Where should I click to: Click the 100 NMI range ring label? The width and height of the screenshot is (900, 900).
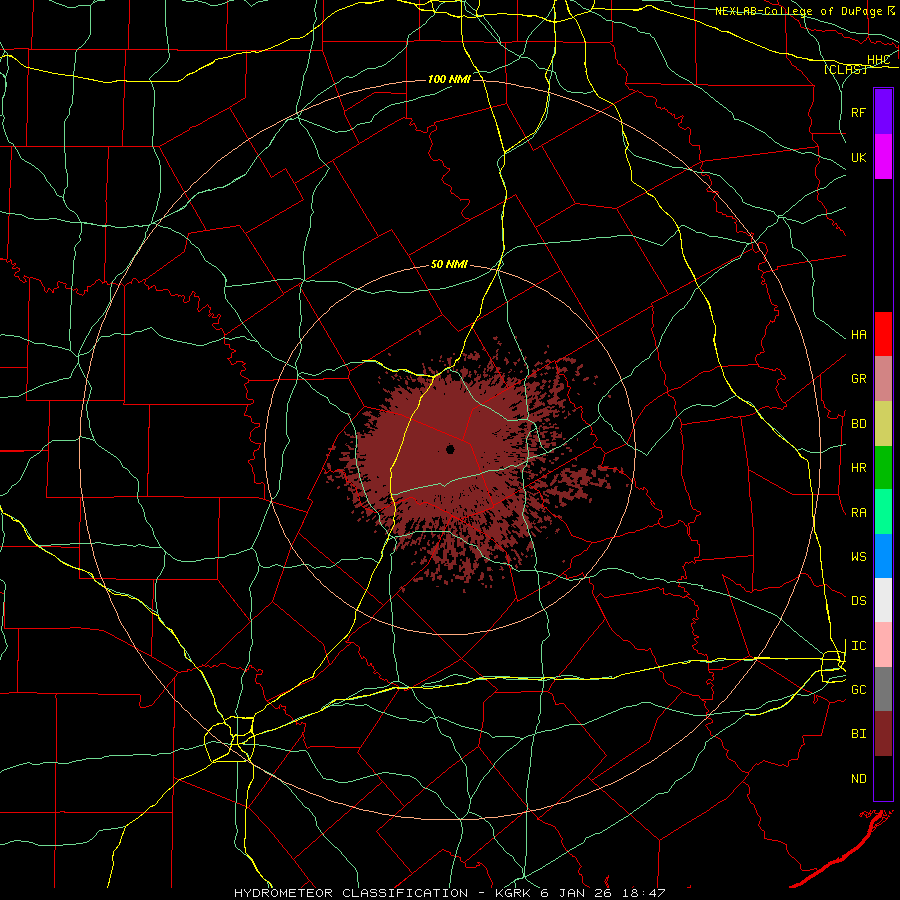click(449, 79)
